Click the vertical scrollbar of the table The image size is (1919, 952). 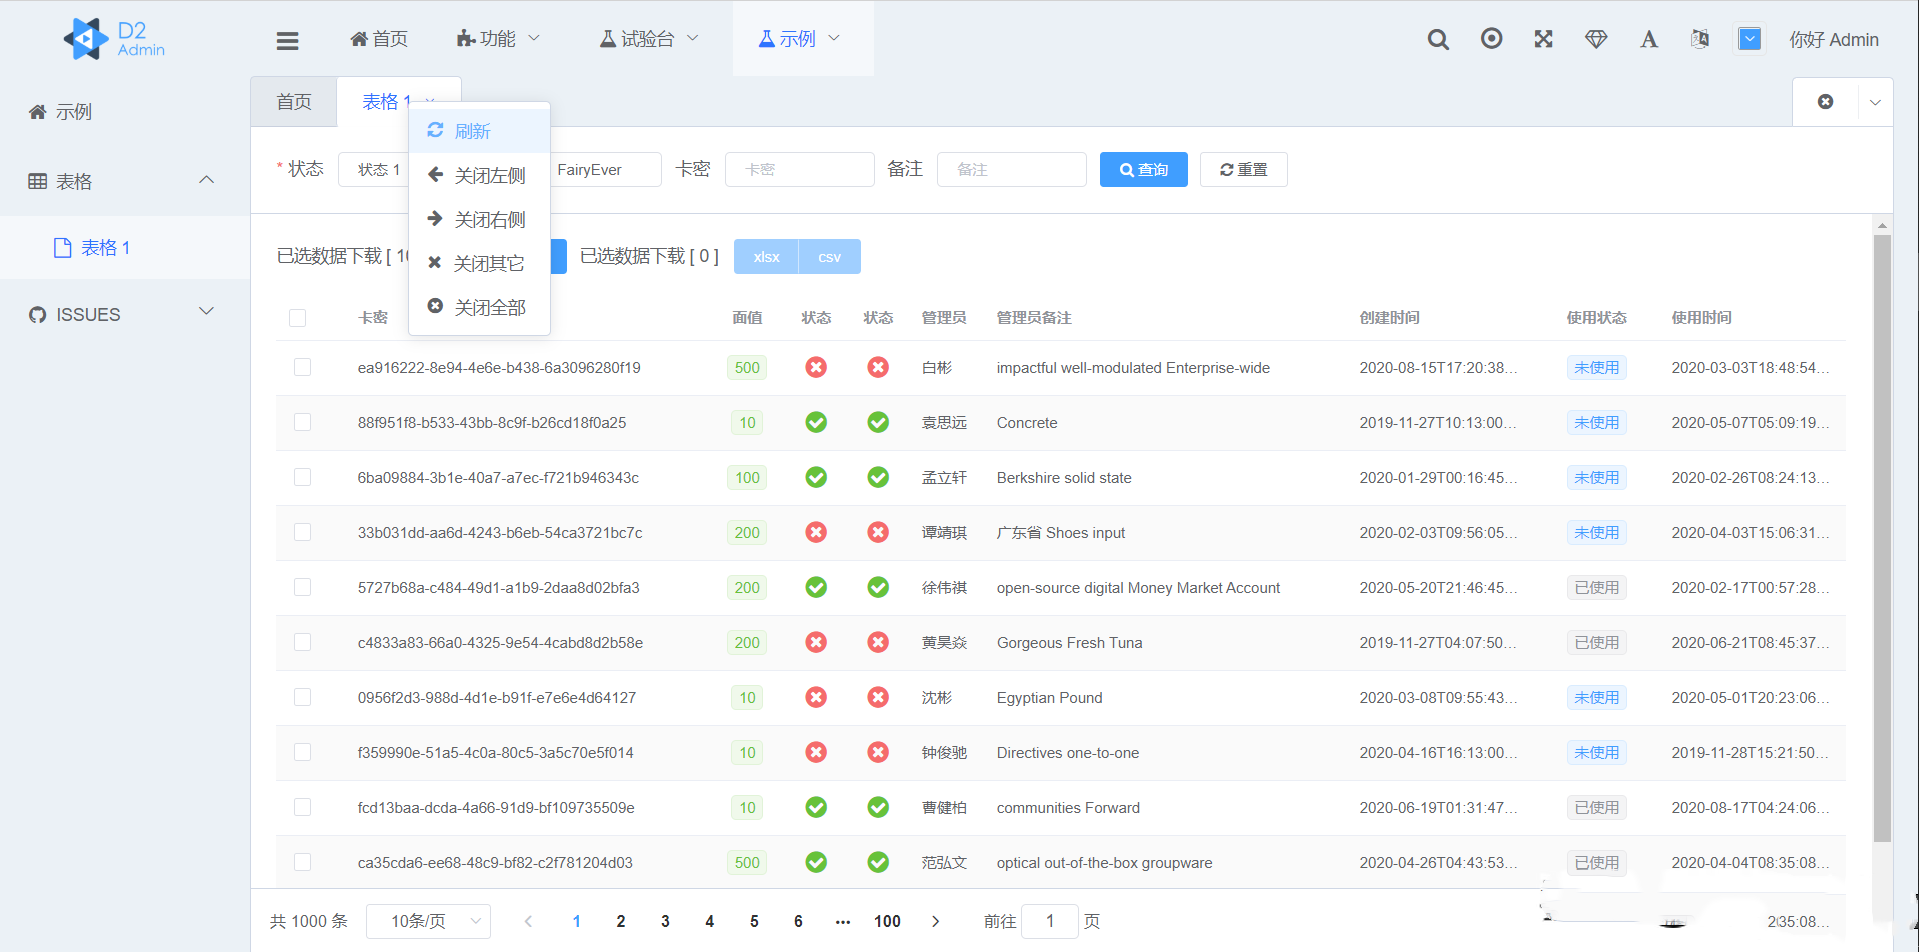click(x=1882, y=538)
